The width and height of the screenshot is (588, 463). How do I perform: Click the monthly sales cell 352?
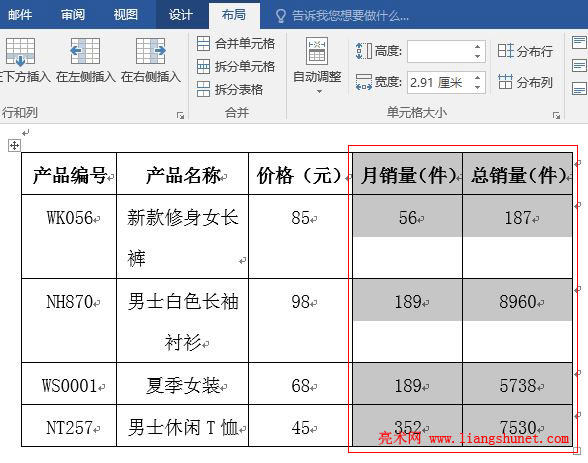coord(408,427)
